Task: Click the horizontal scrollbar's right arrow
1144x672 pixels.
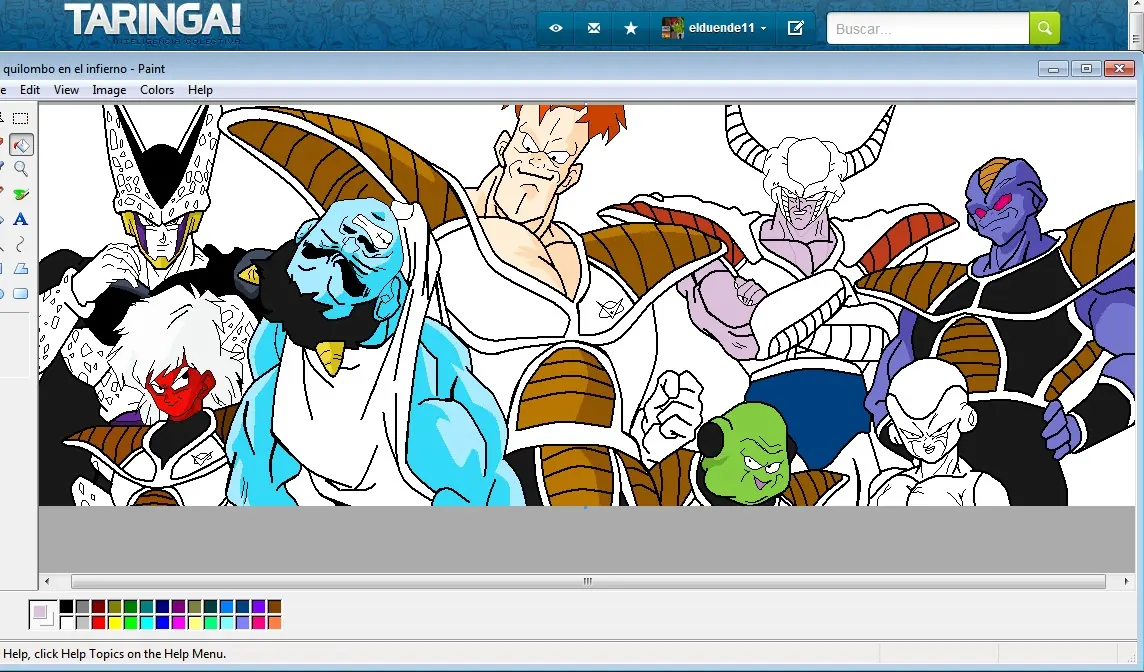Action: pos(1126,582)
